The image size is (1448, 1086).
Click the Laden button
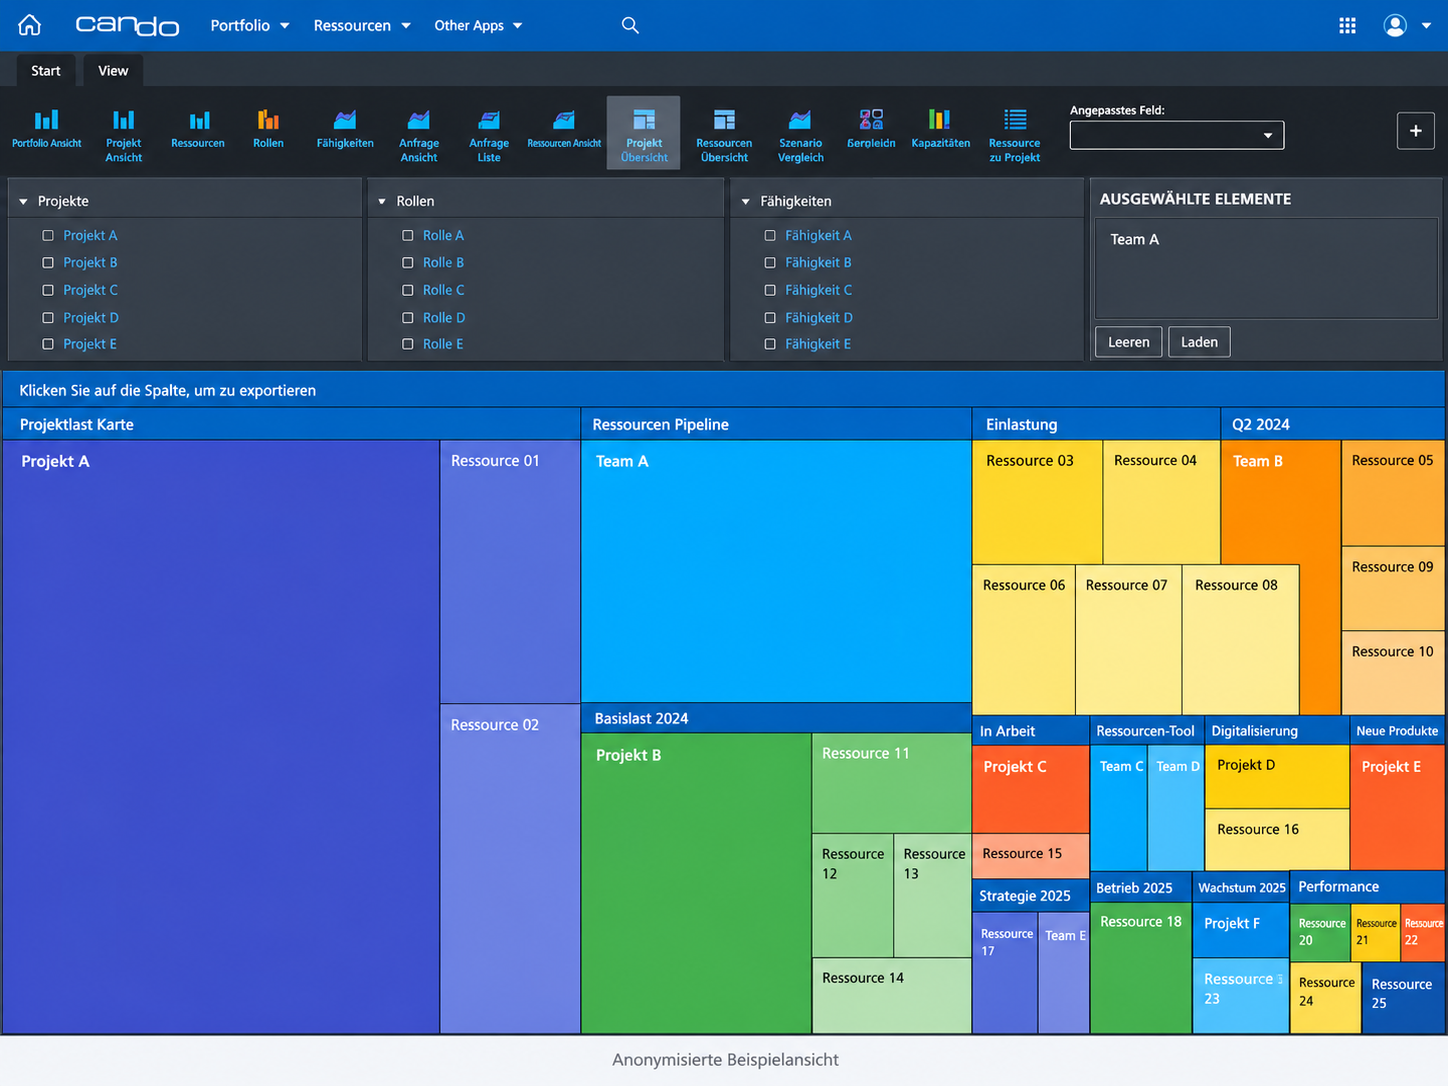pyautogui.click(x=1199, y=342)
